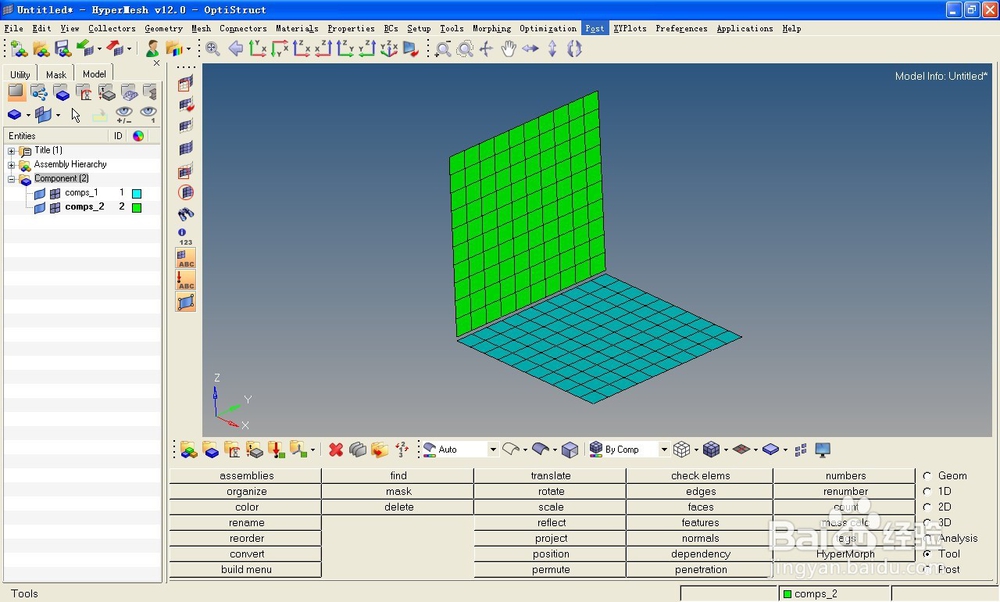Click the translate panel button
This screenshot has height=602, width=1000.
[550, 476]
